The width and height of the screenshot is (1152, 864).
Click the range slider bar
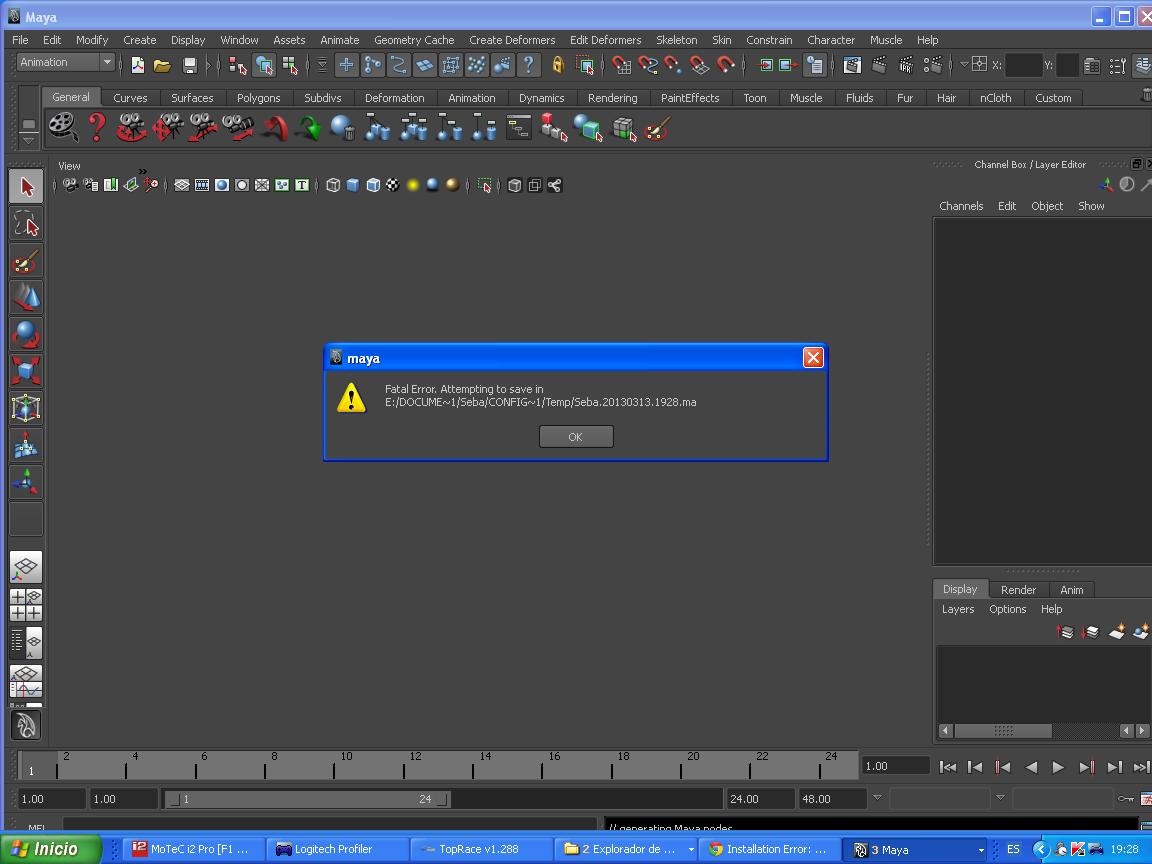click(306, 799)
